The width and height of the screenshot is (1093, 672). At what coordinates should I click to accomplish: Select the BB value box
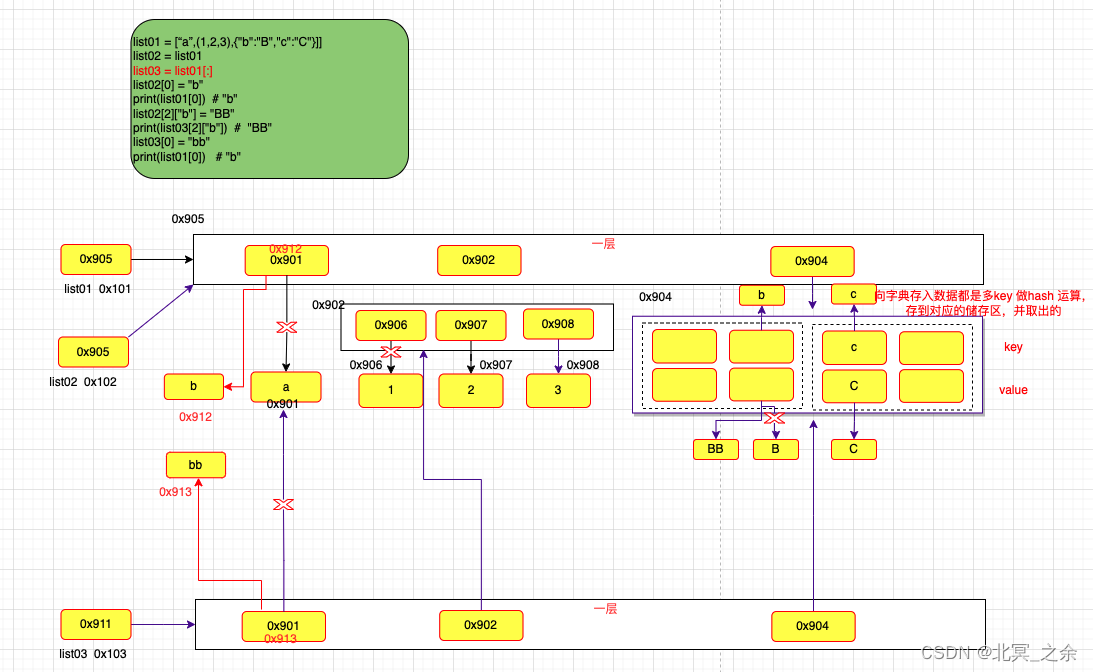coord(716,449)
